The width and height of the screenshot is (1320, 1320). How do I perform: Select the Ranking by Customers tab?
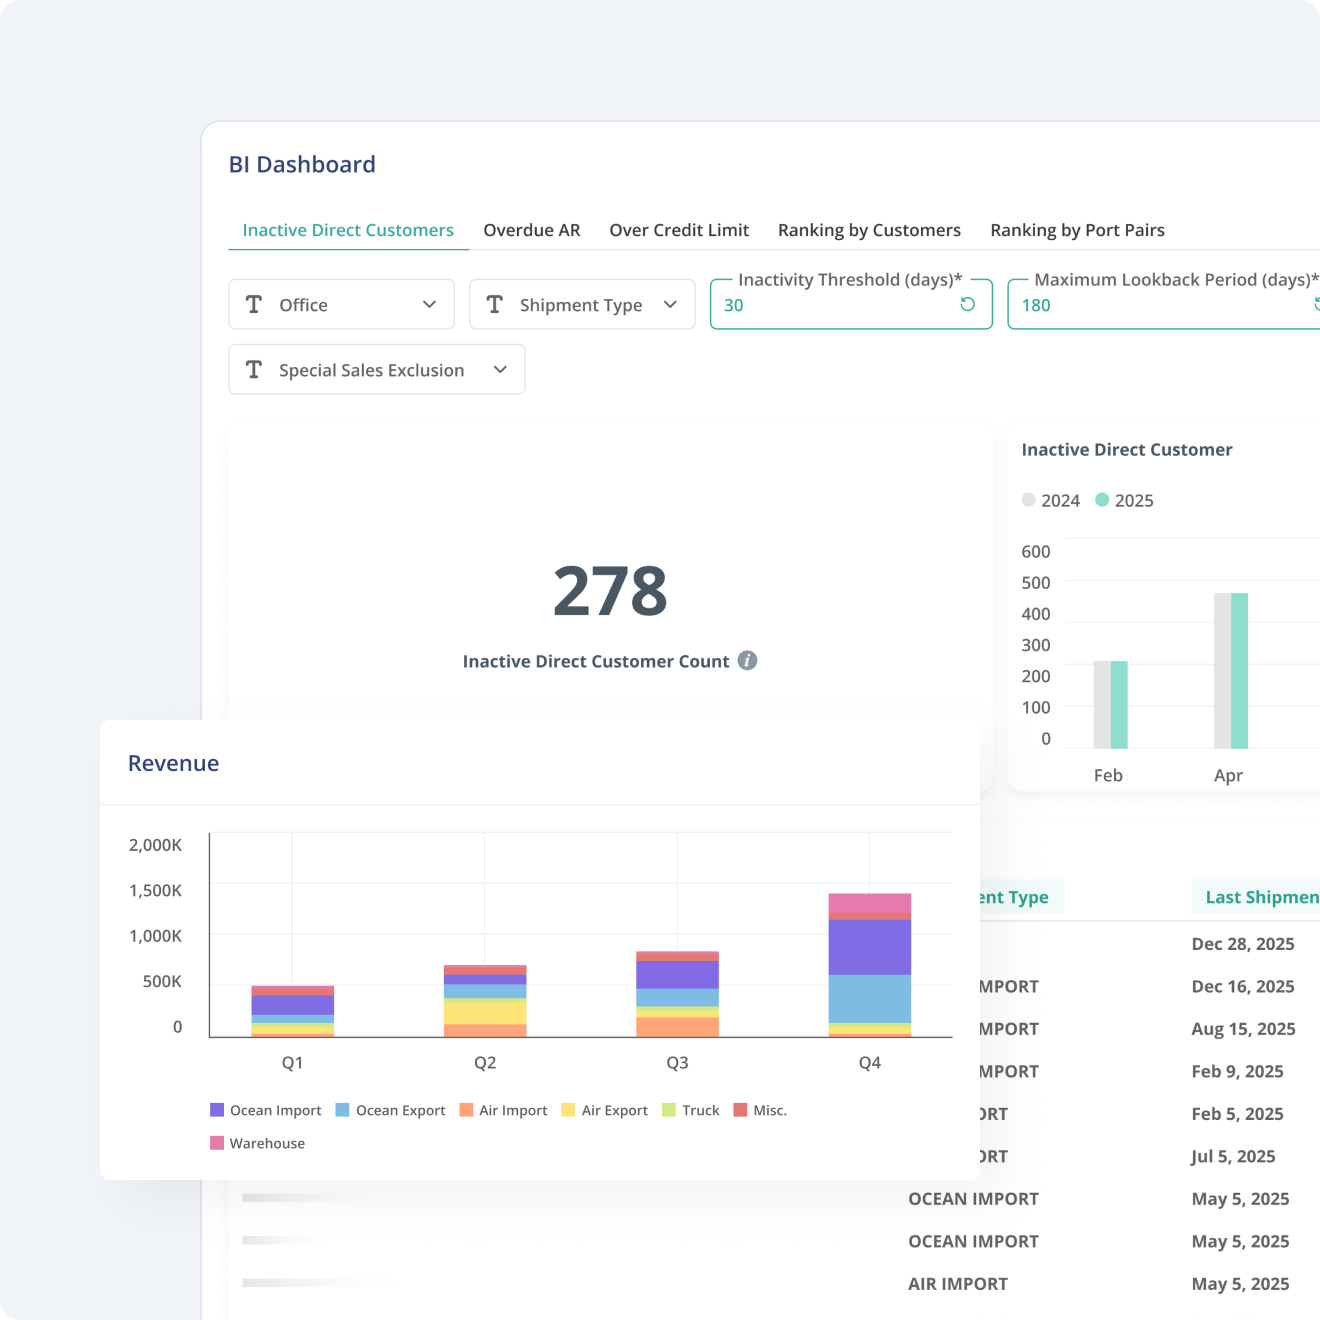[x=868, y=230]
